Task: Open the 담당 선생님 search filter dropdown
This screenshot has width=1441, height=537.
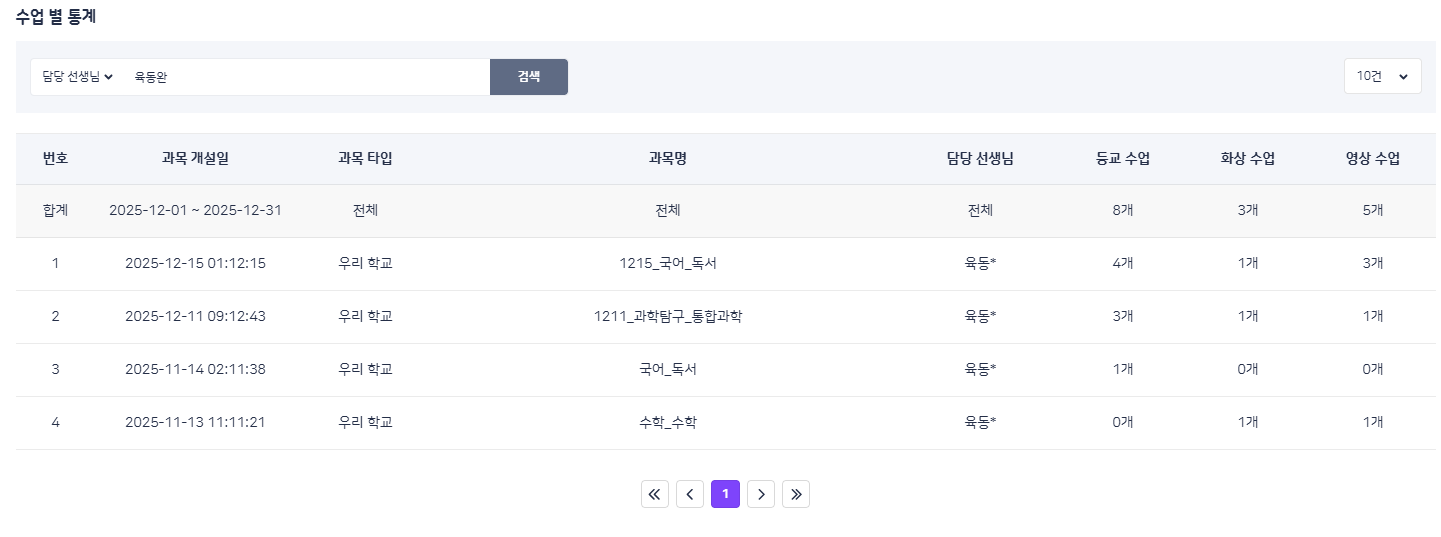Action: pyautogui.click(x=77, y=77)
